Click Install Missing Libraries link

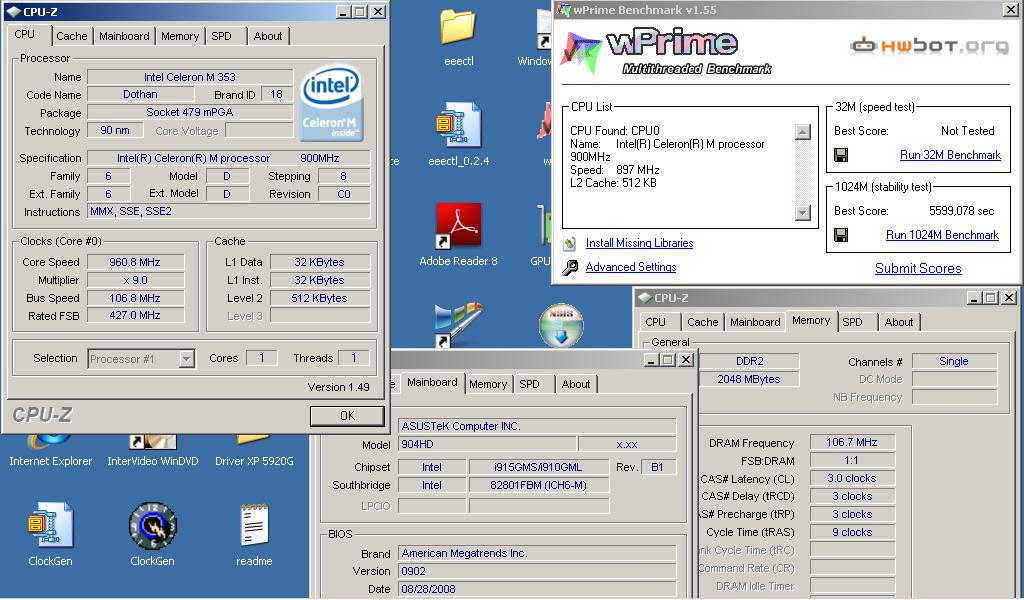[639, 243]
